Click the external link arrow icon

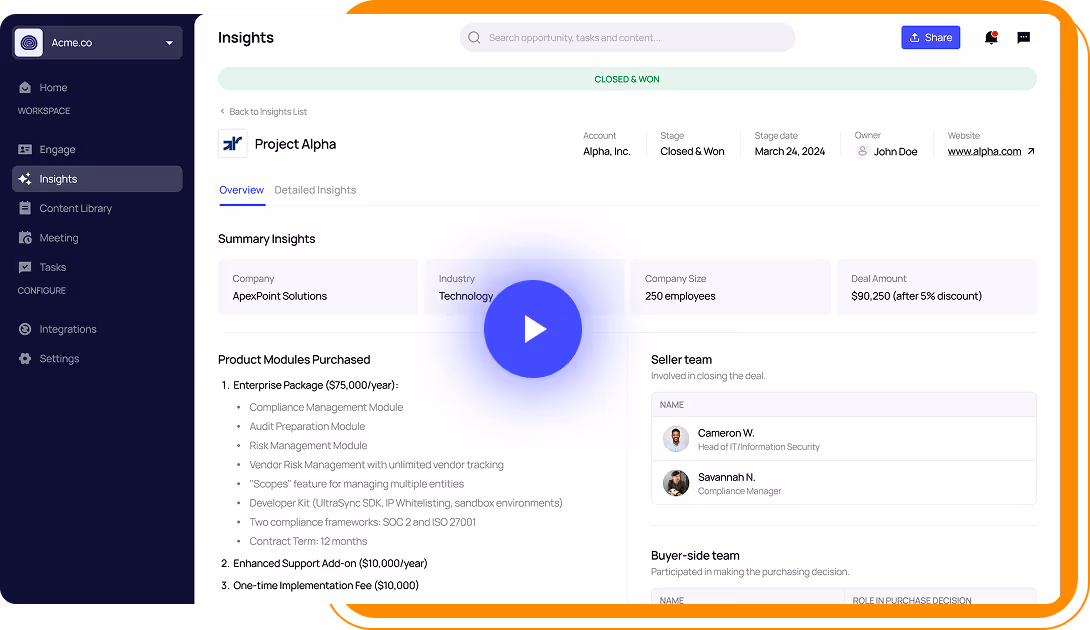[x=1031, y=152]
